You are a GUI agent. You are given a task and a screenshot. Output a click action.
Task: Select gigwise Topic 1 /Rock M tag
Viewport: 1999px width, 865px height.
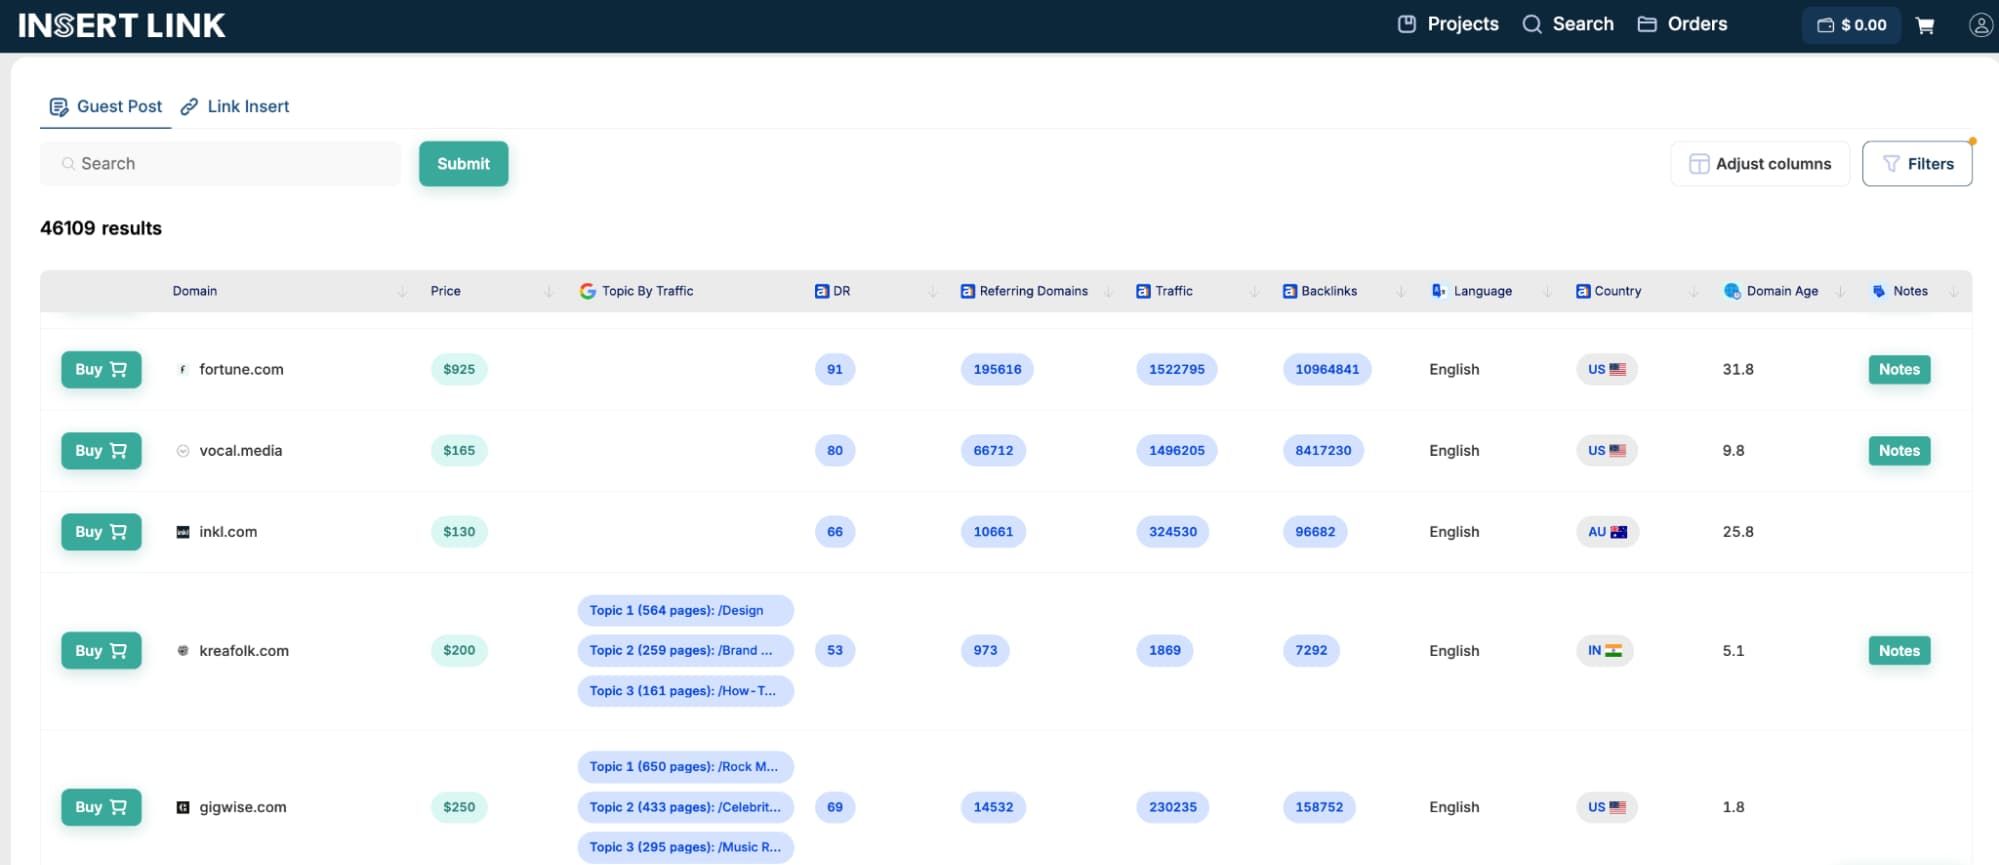tap(685, 766)
